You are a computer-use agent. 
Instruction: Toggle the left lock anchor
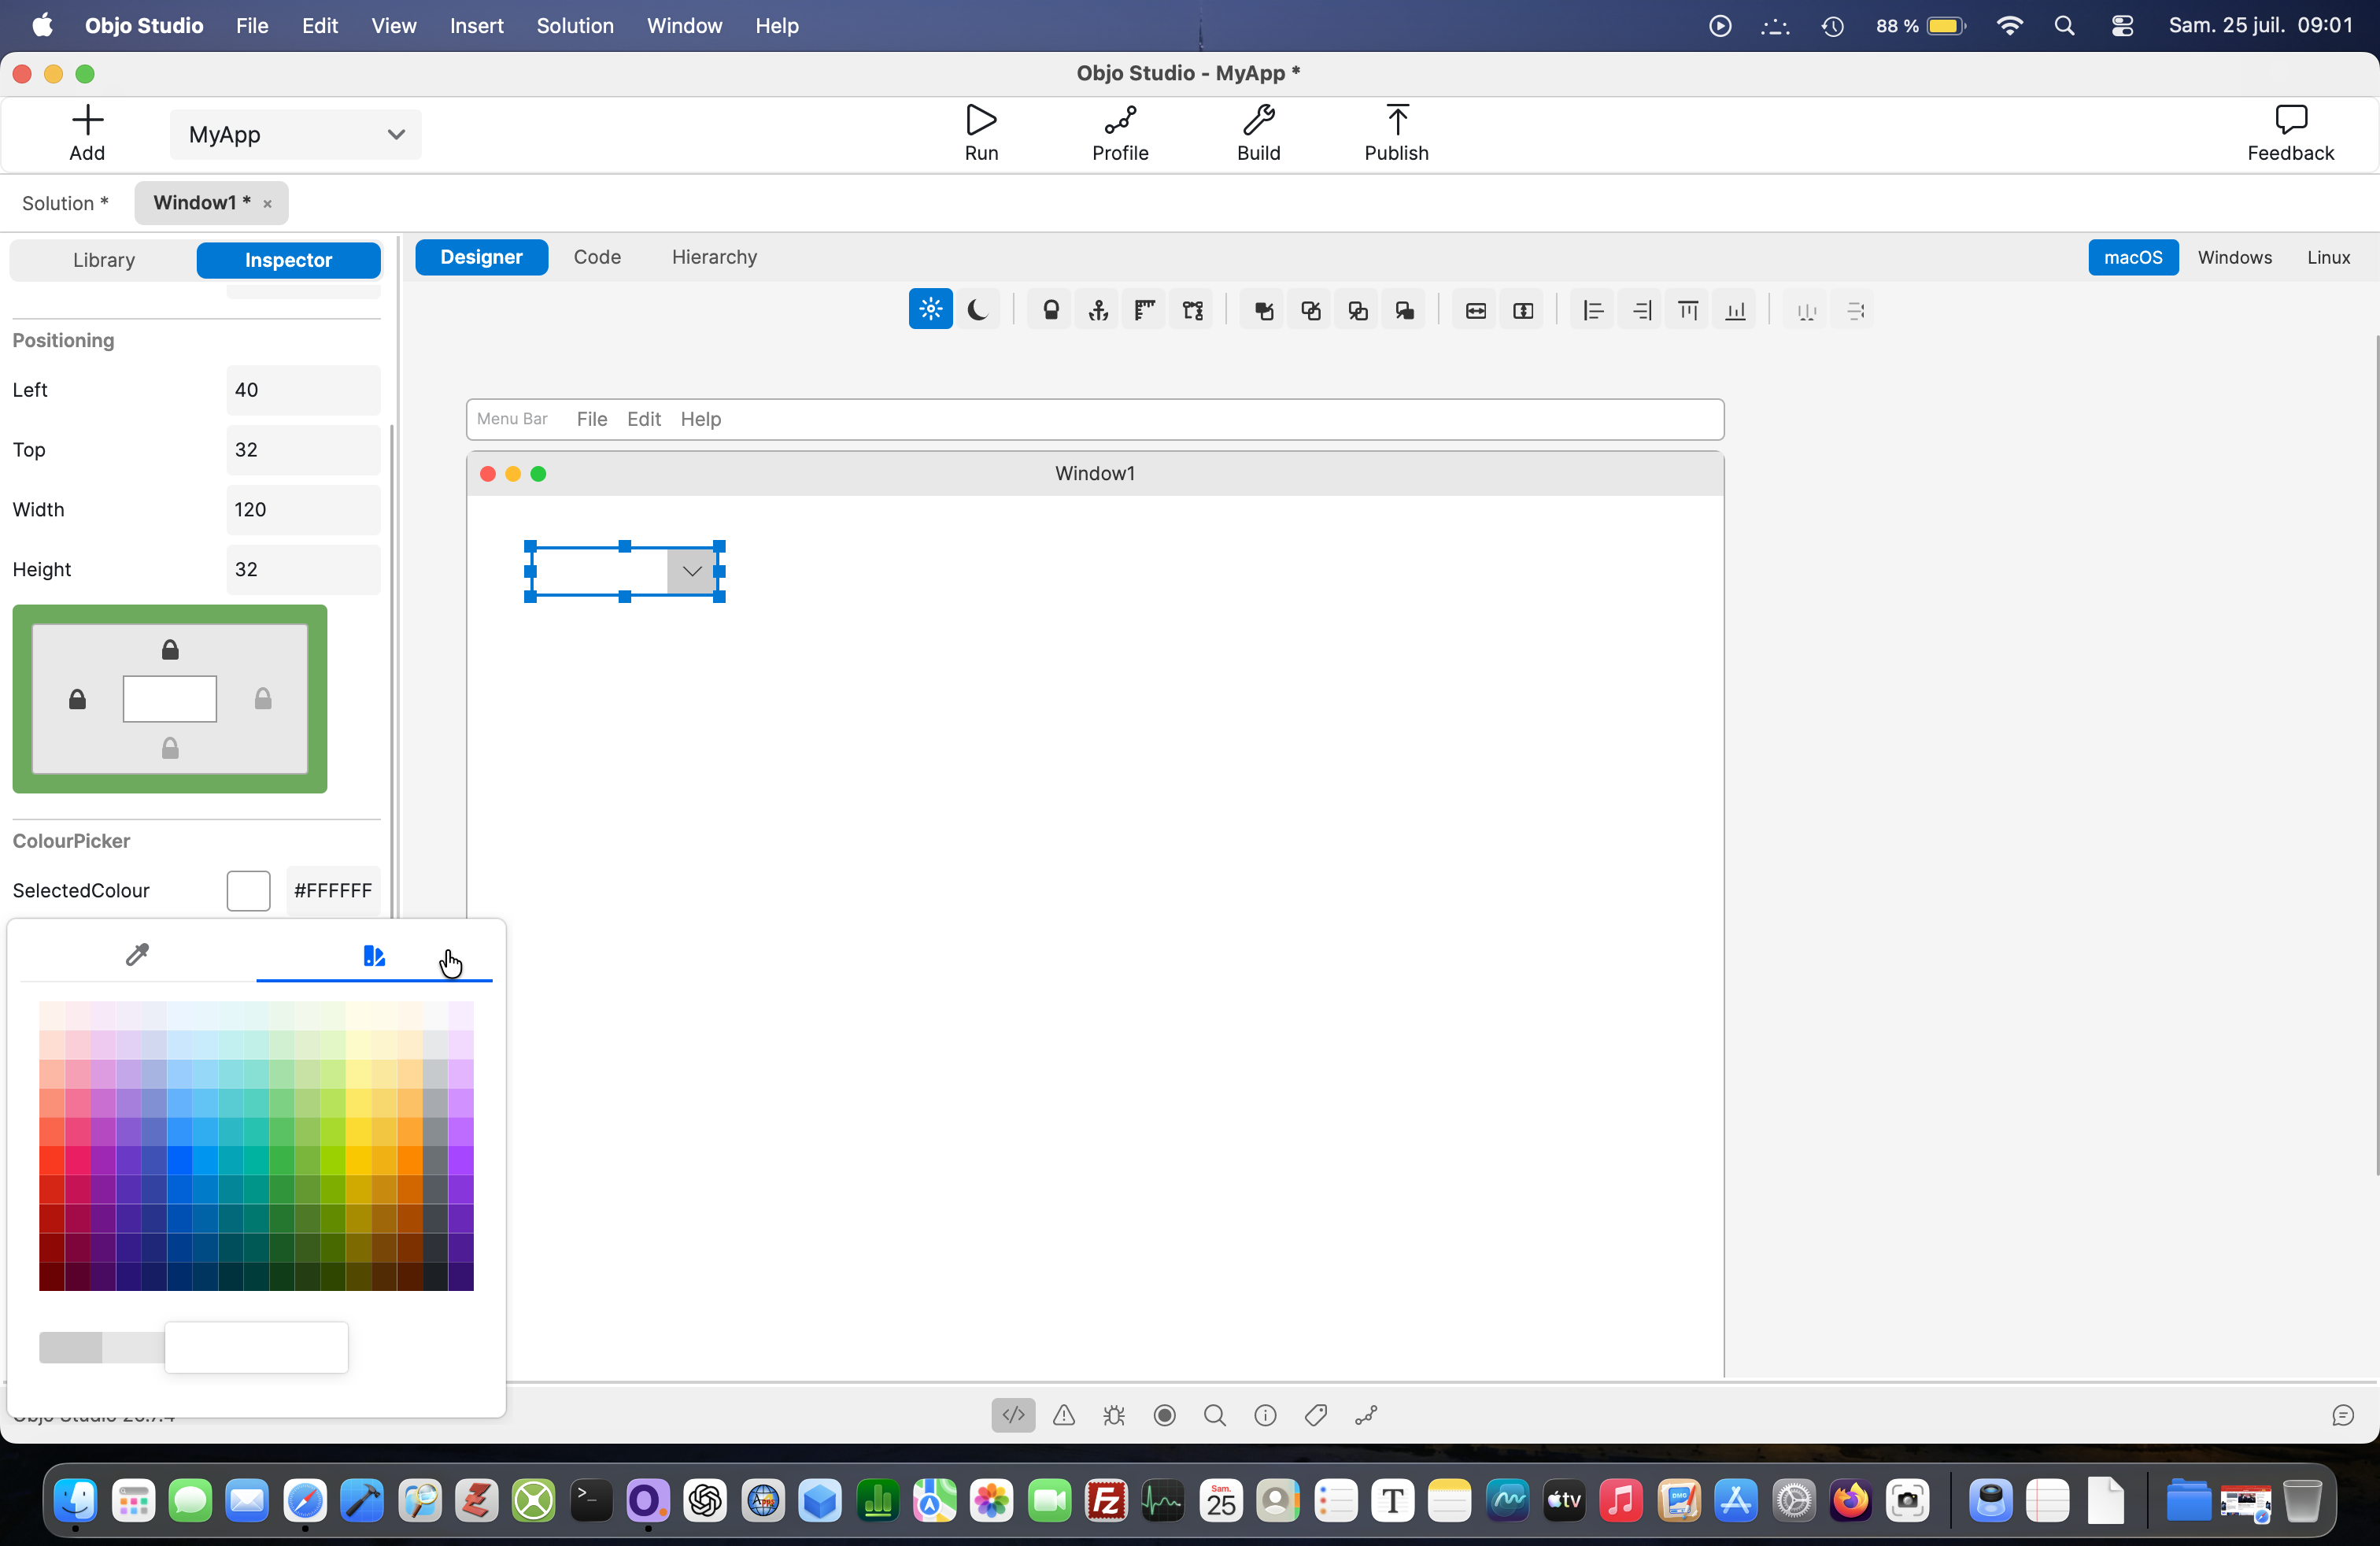point(77,699)
